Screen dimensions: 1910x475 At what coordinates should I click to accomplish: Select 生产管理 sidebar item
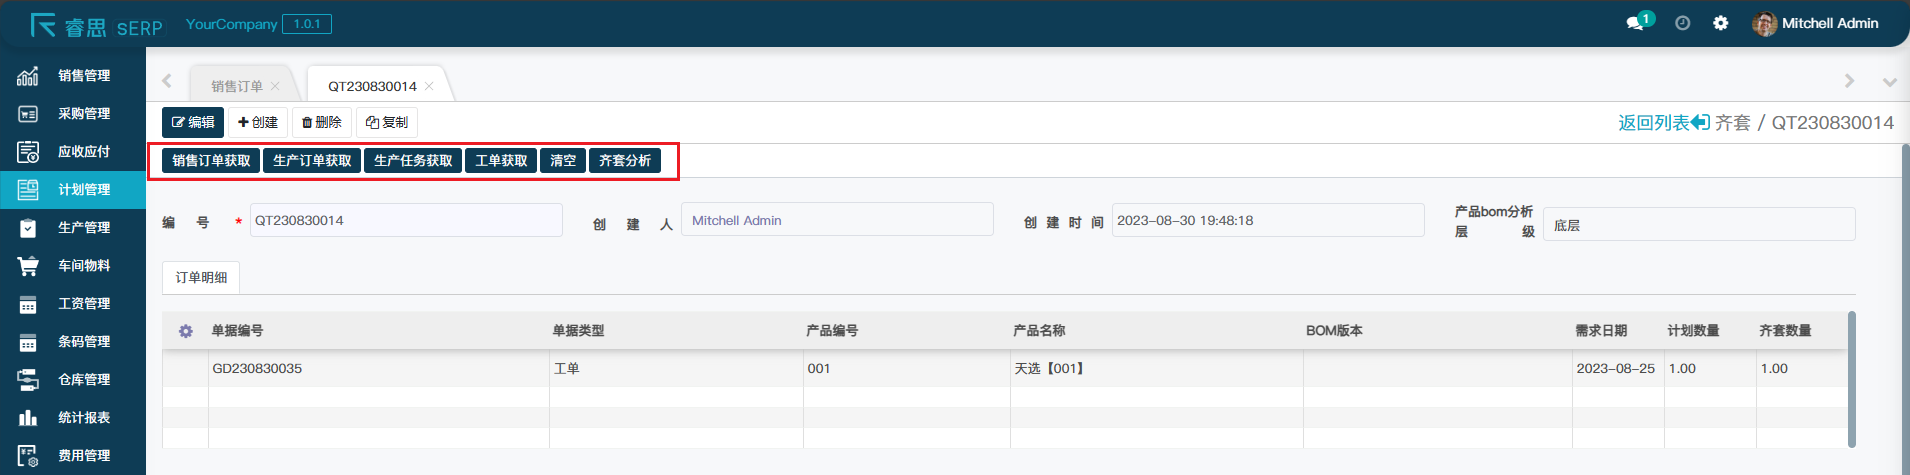83,228
